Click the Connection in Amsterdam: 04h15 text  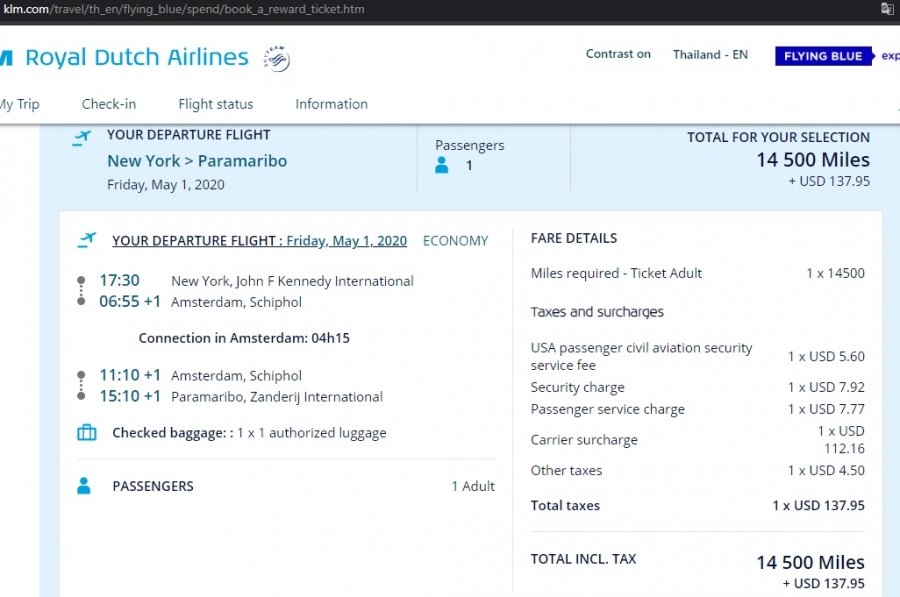click(x=244, y=338)
